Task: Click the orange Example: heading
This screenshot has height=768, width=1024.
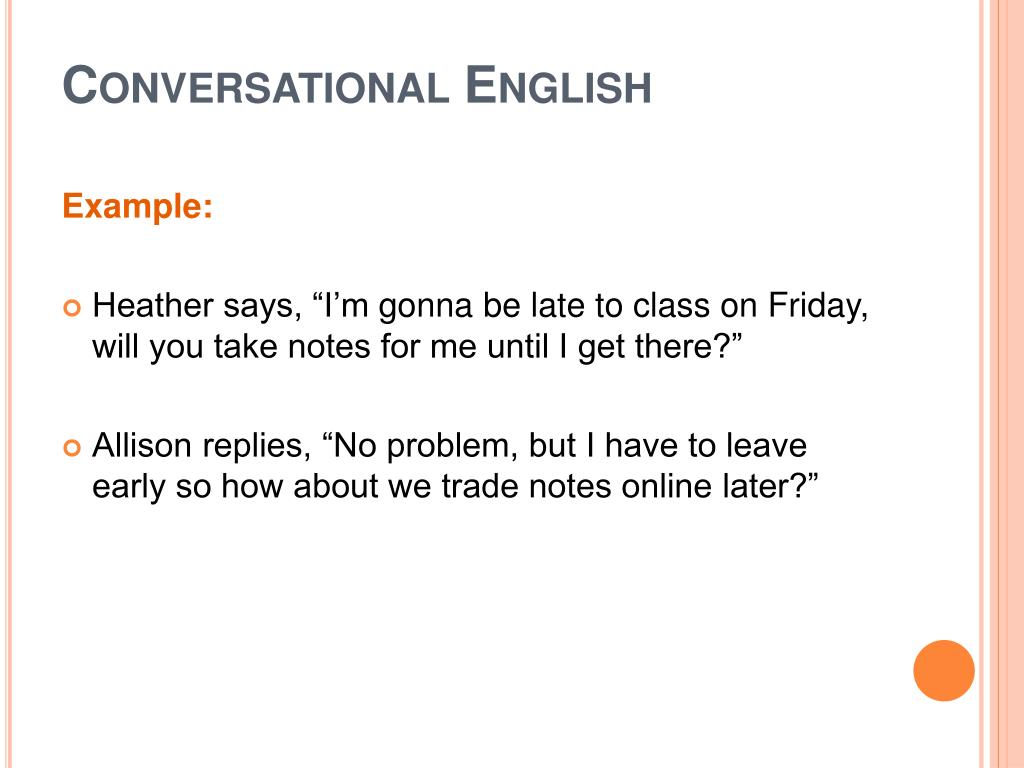Action: tap(138, 206)
